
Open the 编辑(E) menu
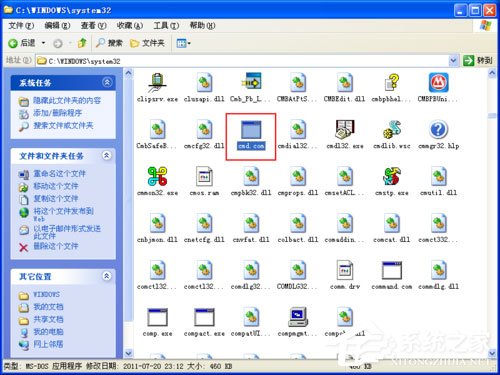click(57, 25)
